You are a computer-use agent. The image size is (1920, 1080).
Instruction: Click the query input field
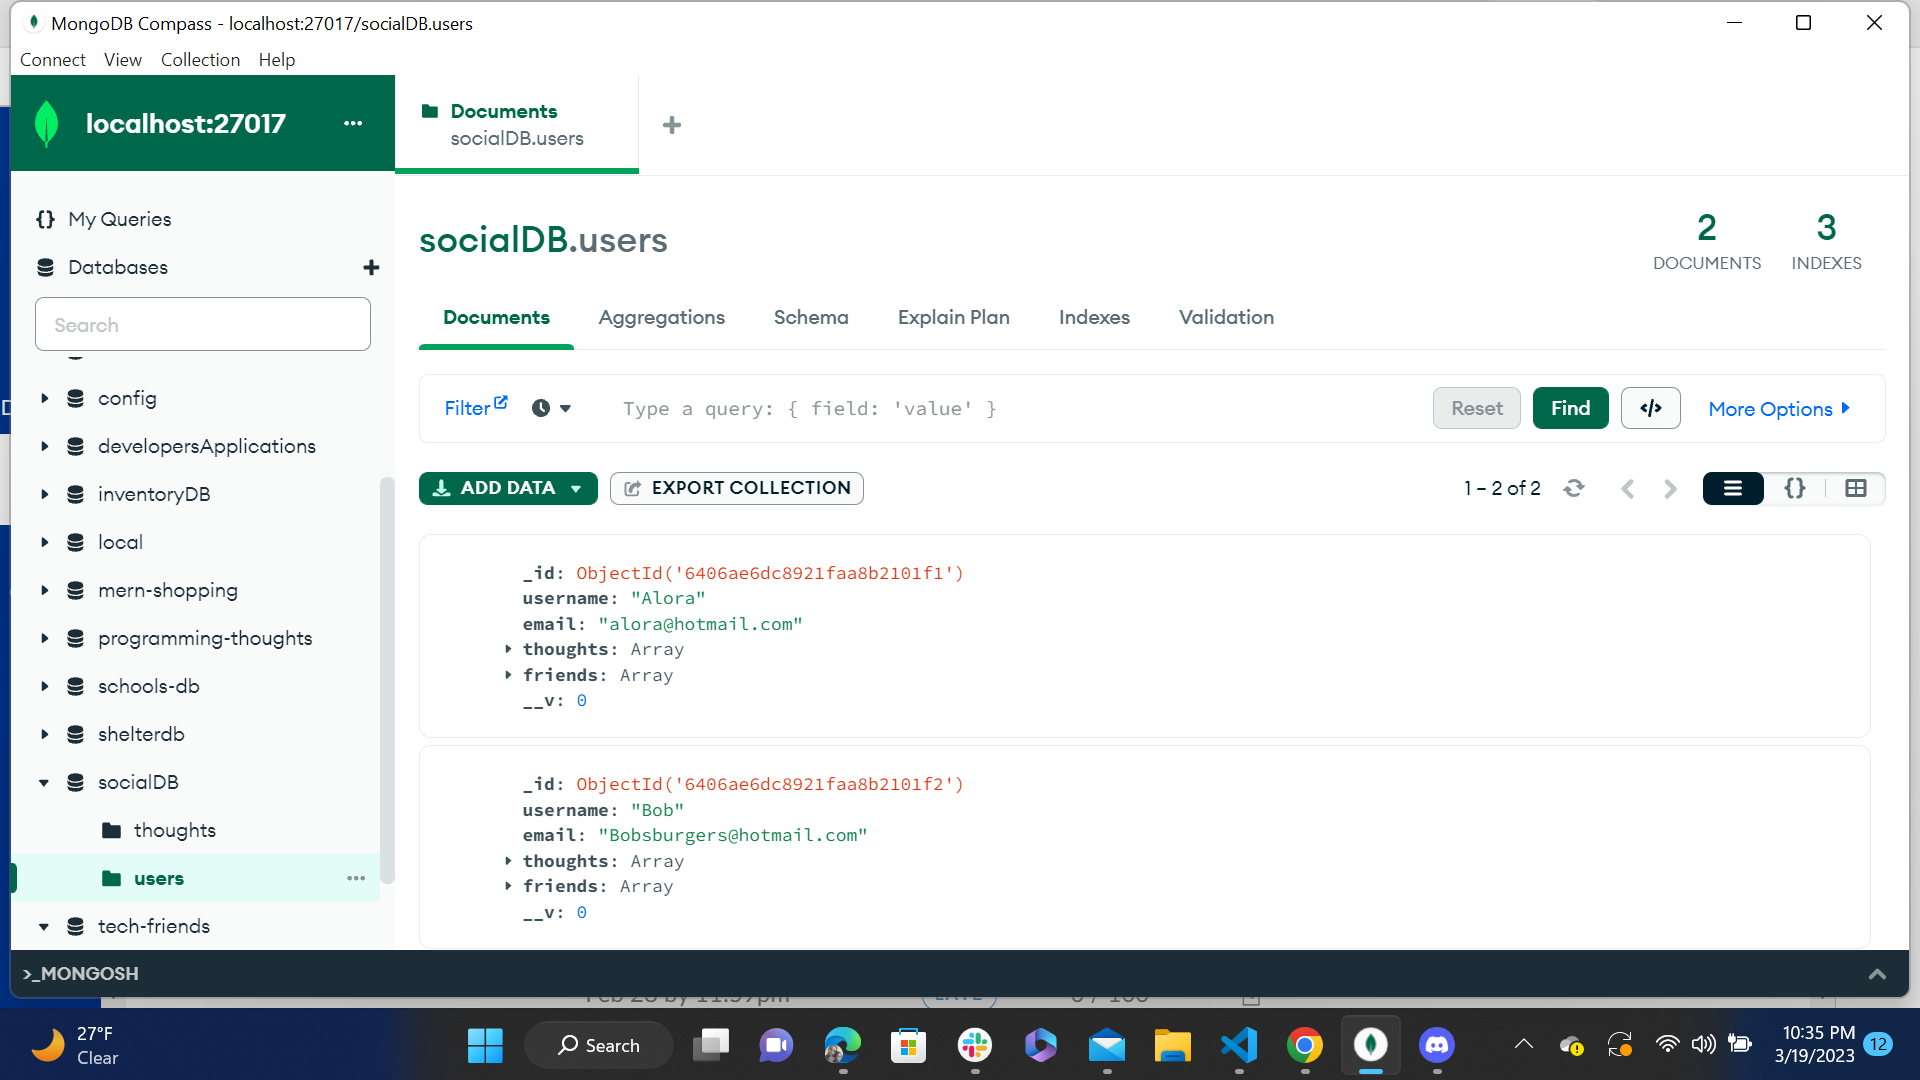[x=1000, y=408]
